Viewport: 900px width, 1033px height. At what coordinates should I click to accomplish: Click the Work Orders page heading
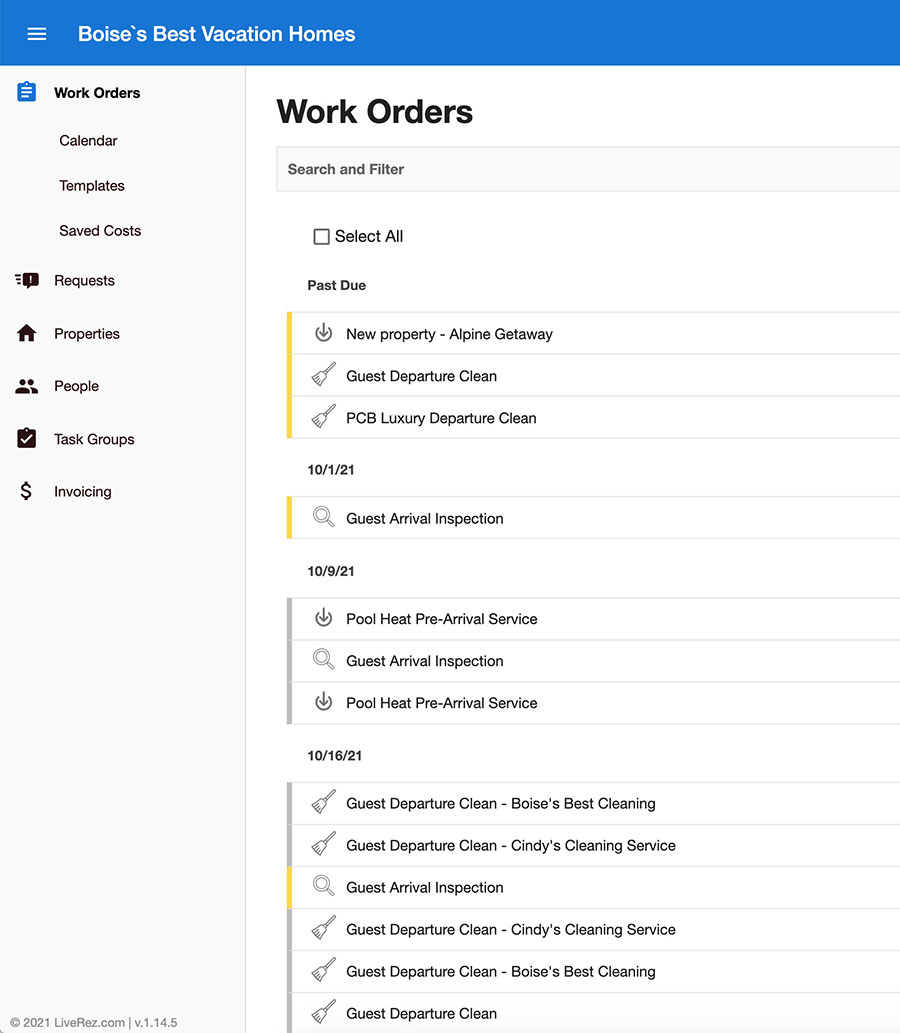coord(374,111)
